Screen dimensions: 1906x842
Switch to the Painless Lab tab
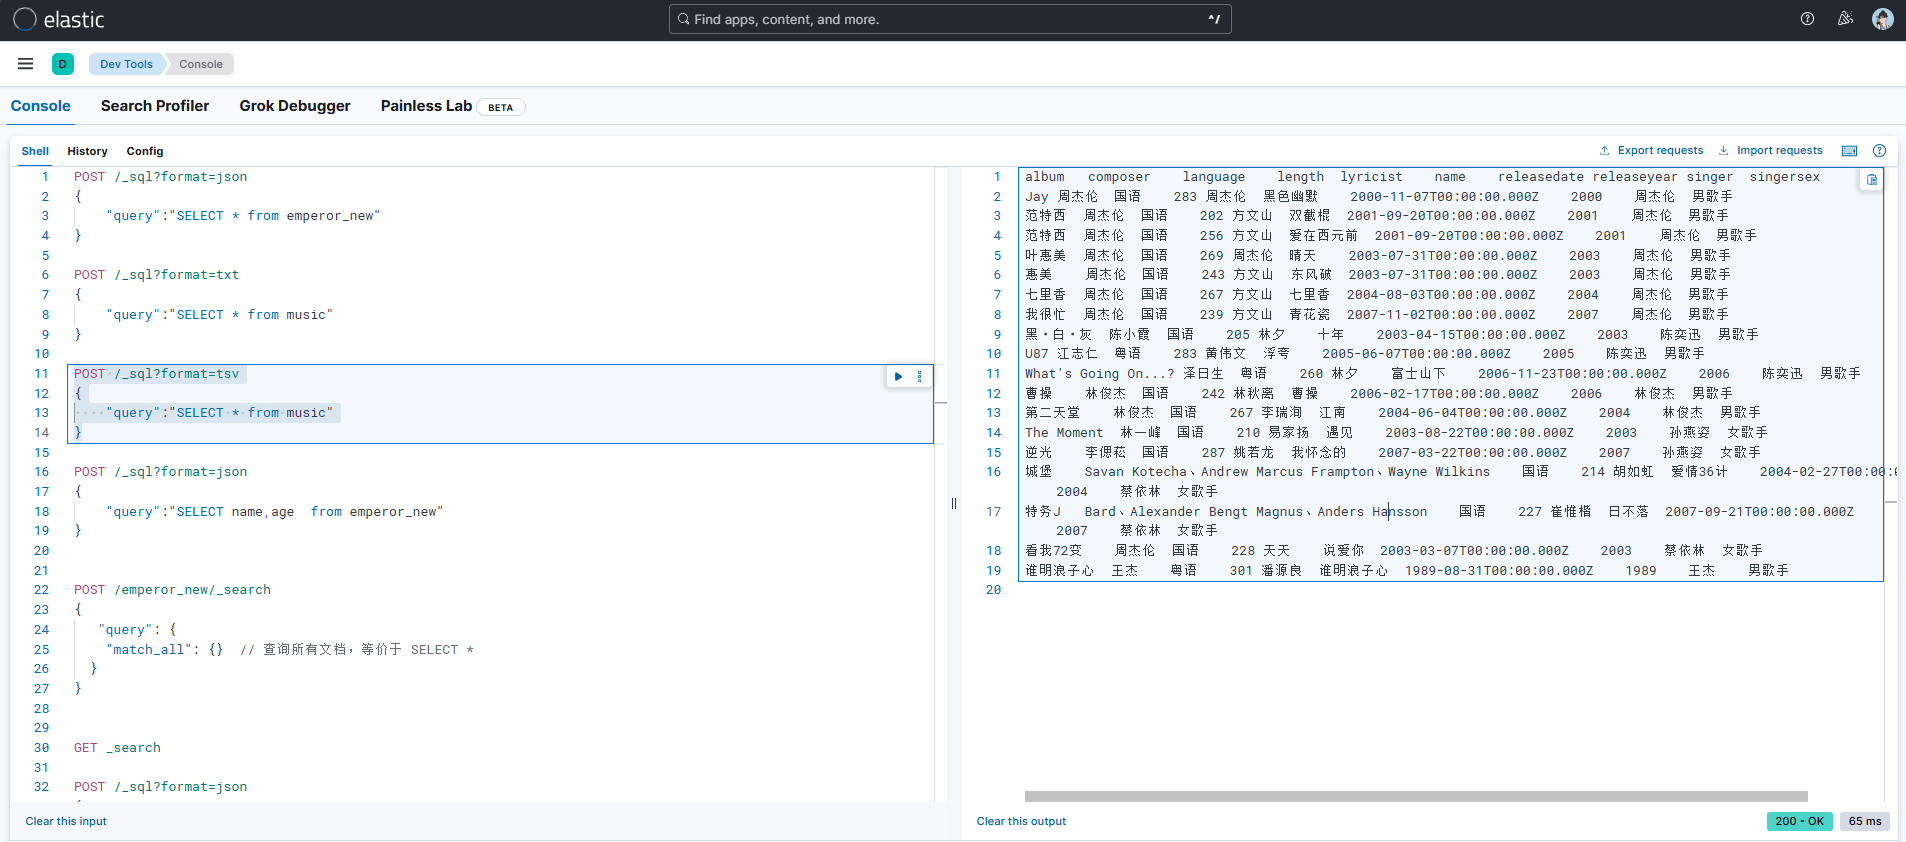(426, 106)
